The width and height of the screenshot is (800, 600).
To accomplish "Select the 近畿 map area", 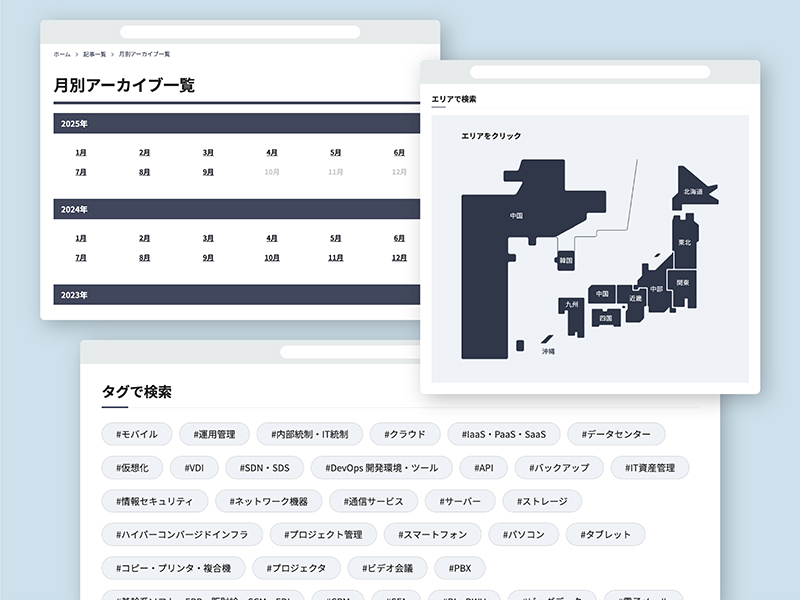I will tap(635, 298).
